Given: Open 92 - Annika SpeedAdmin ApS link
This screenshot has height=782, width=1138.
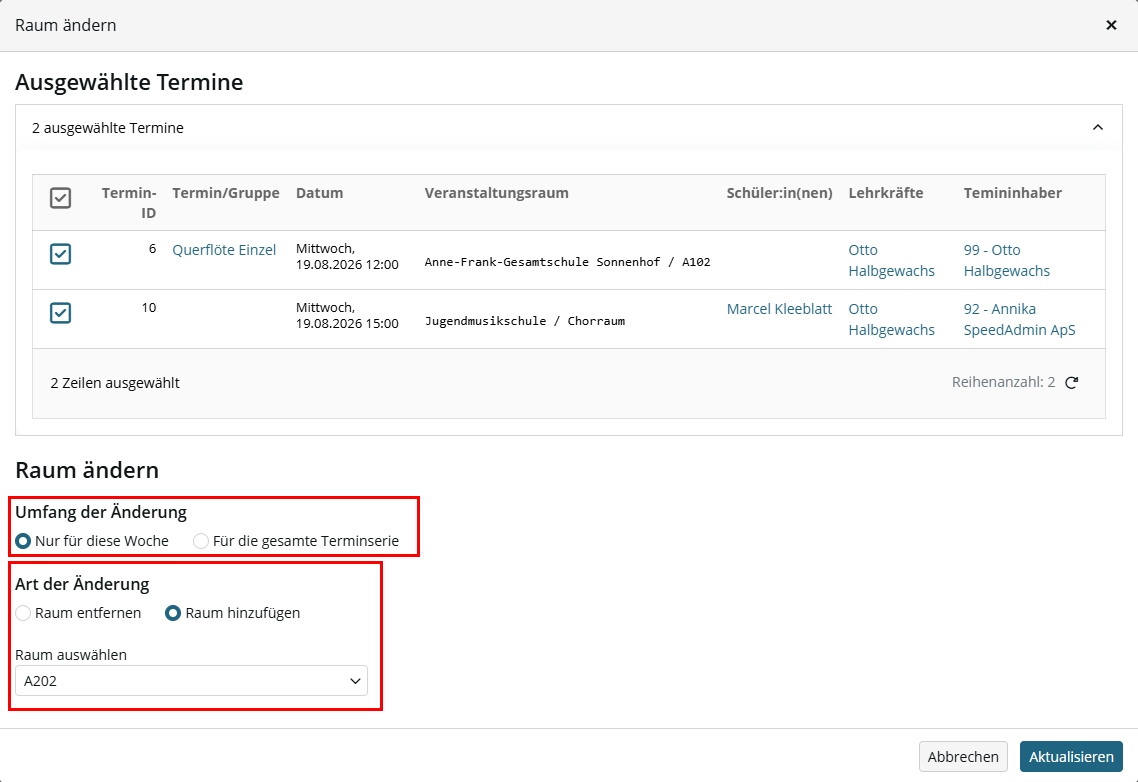Looking at the screenshot, I should coord(1019,319).
